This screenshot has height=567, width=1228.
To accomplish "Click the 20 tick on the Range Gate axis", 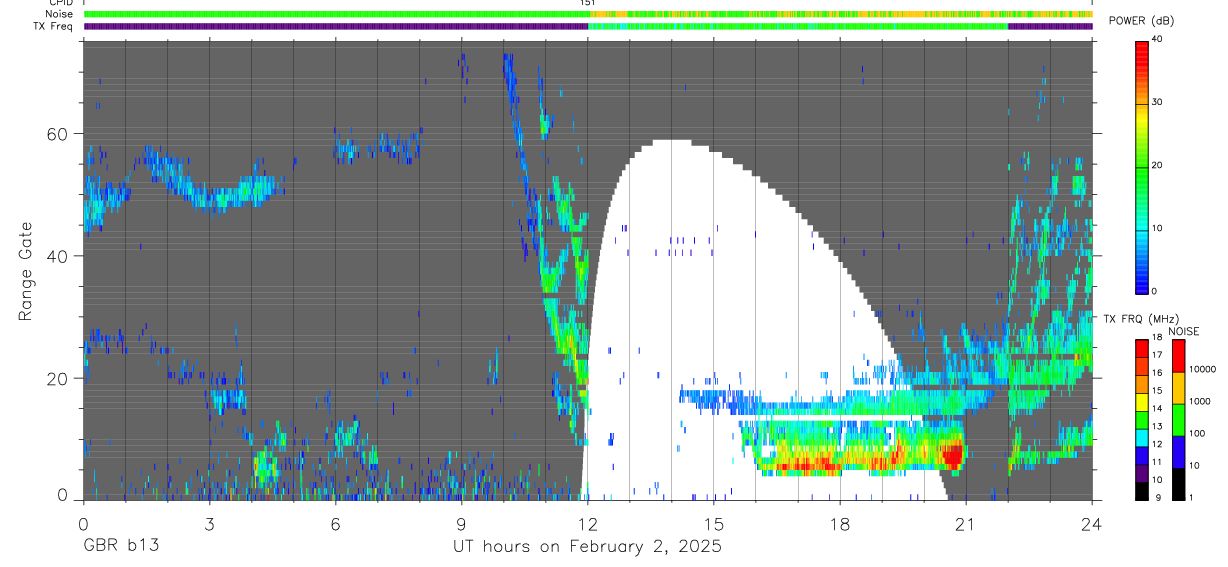I will [58, 378].
